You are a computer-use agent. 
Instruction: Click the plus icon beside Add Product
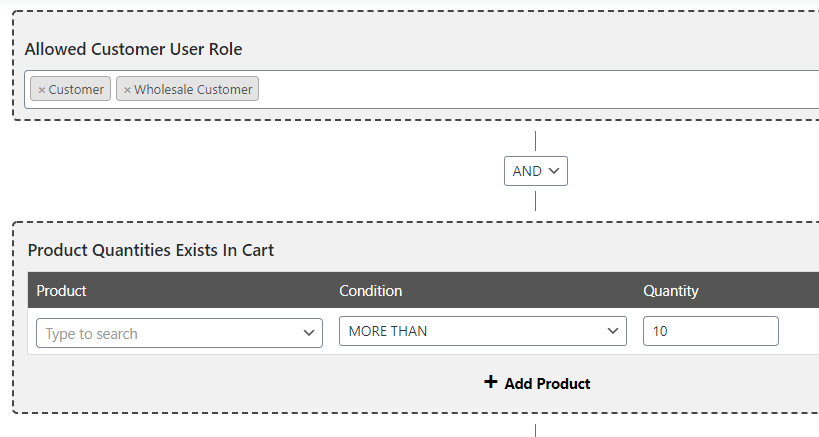pos(490,382)
